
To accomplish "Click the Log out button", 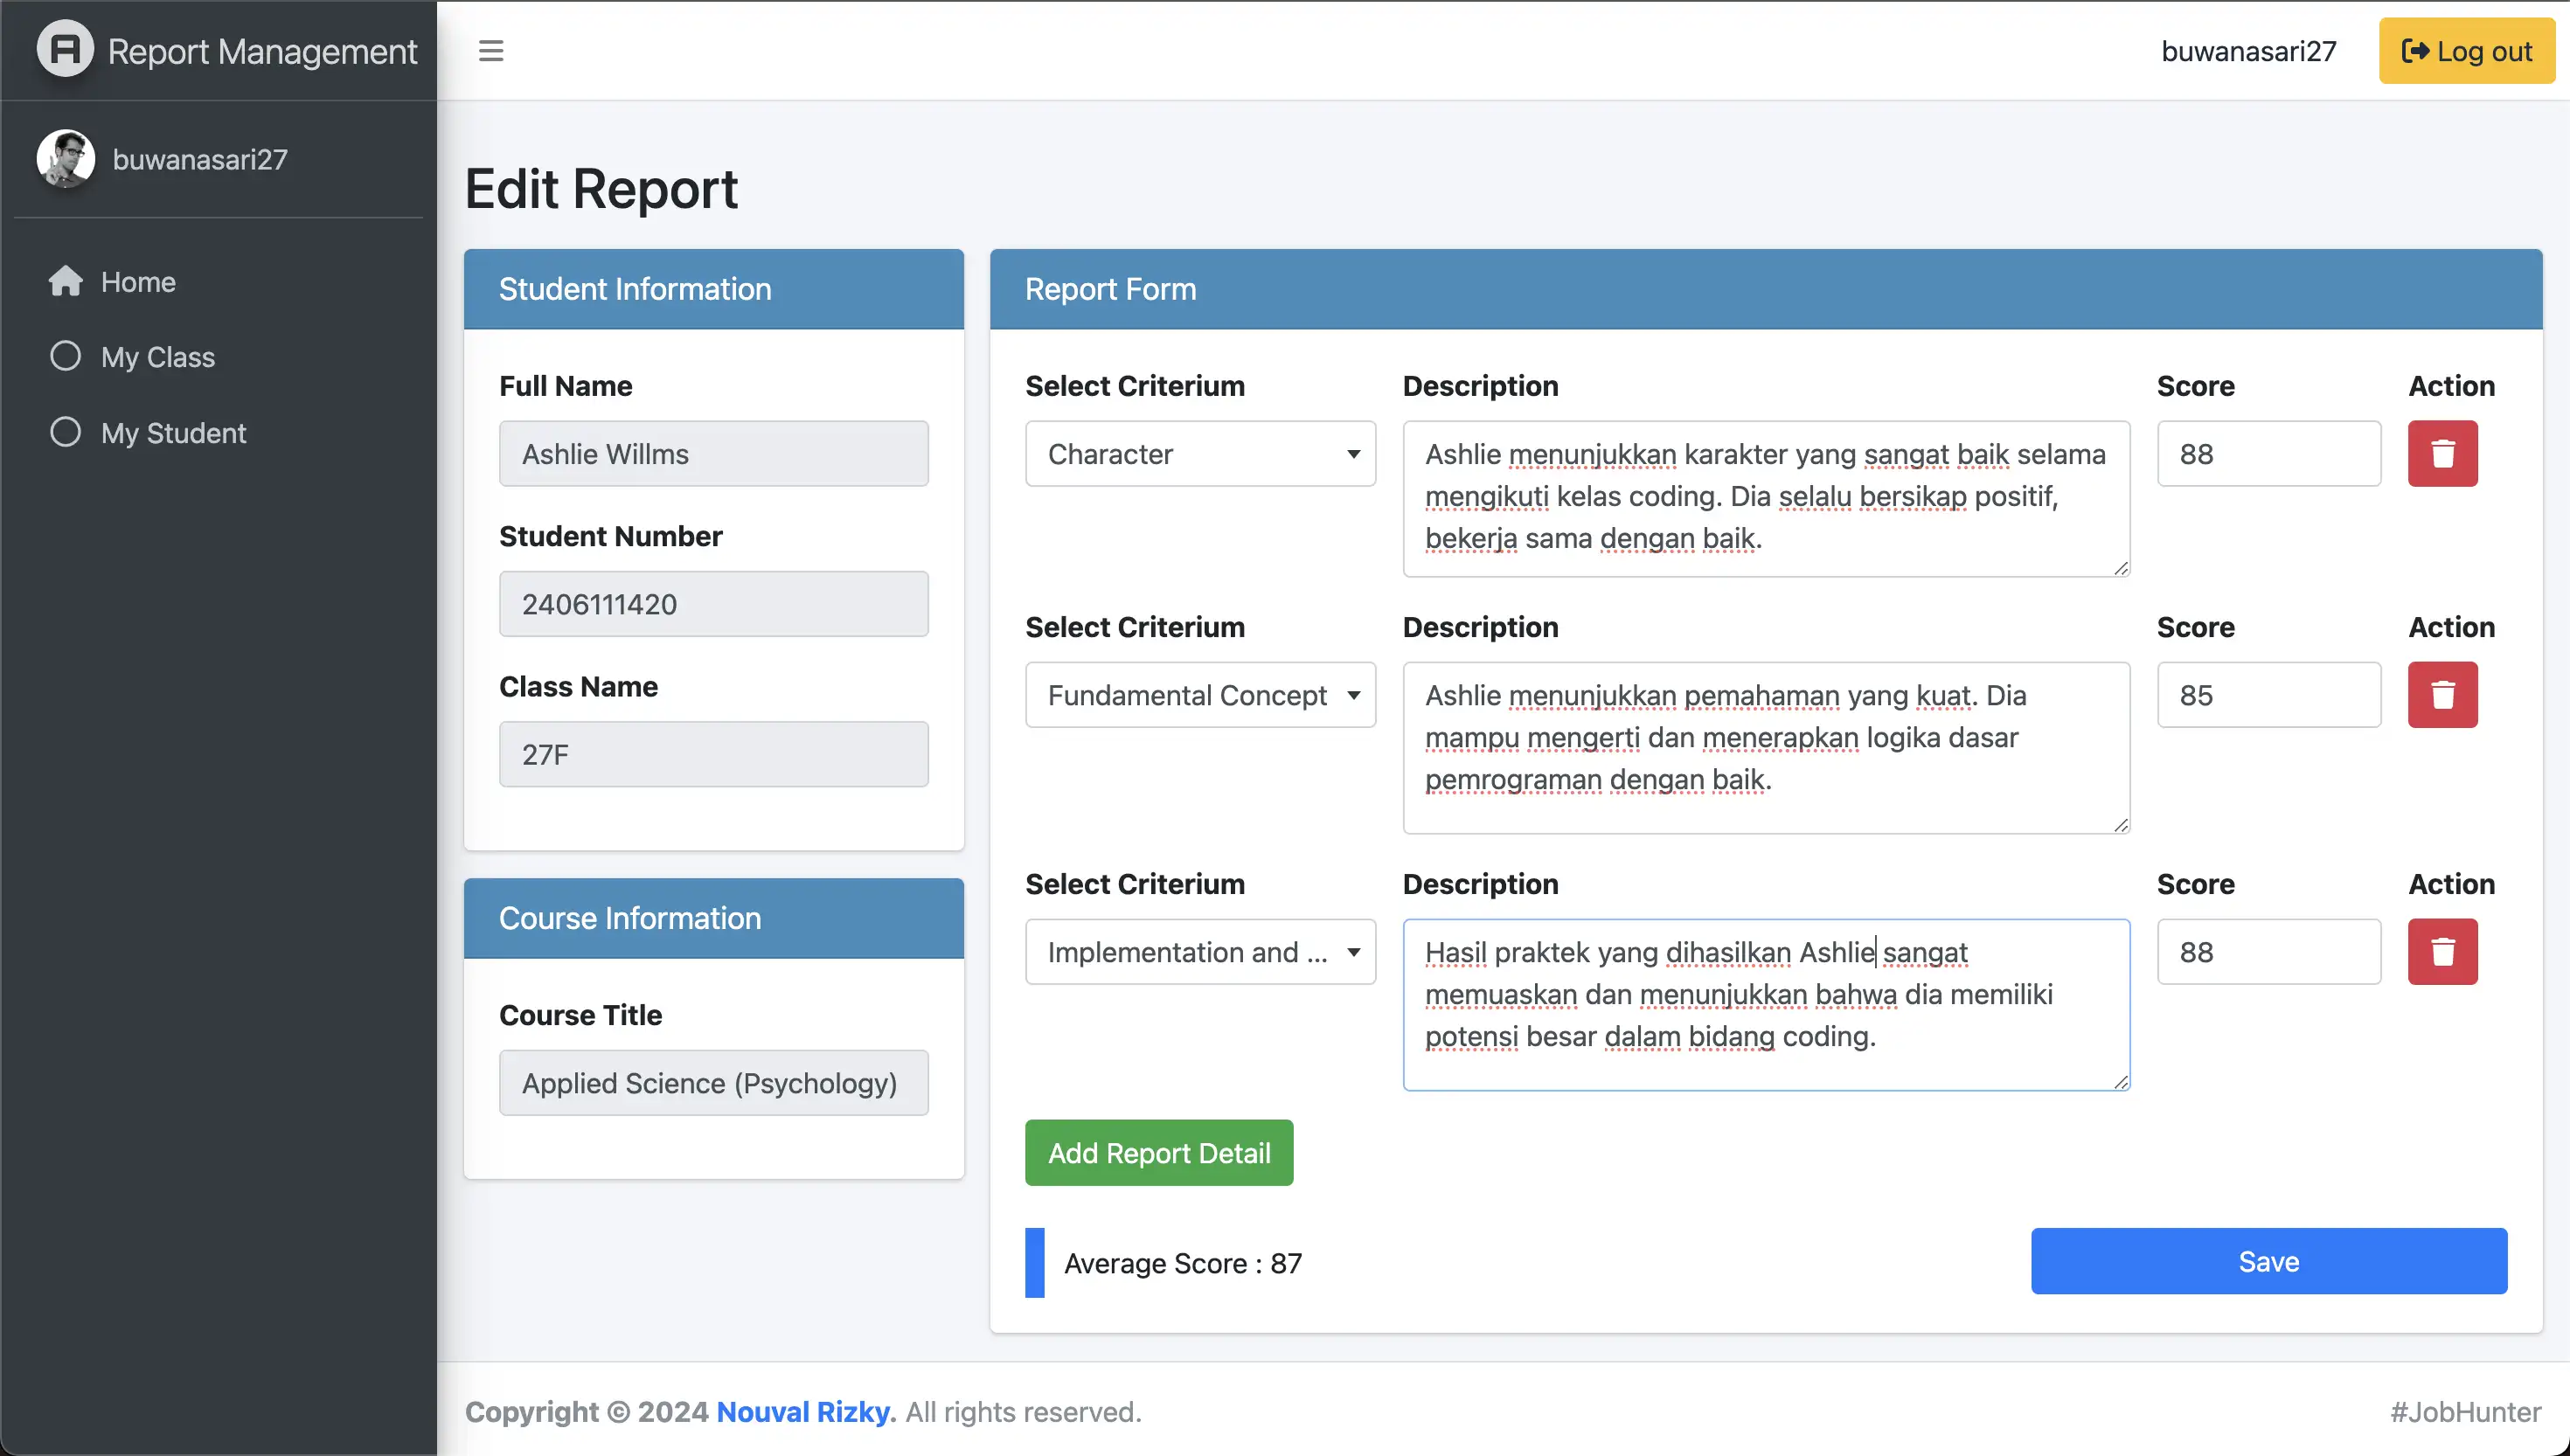I will [x=2466, y=51].
